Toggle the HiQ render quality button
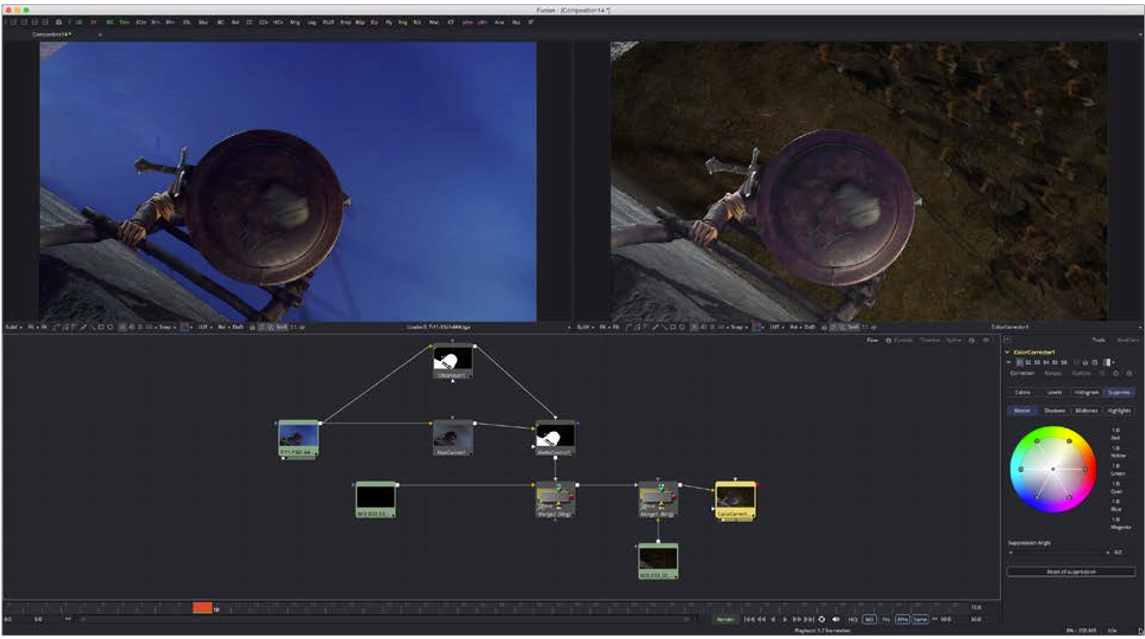The width and height of the screenshot is (1145, 639). point(853,619)
